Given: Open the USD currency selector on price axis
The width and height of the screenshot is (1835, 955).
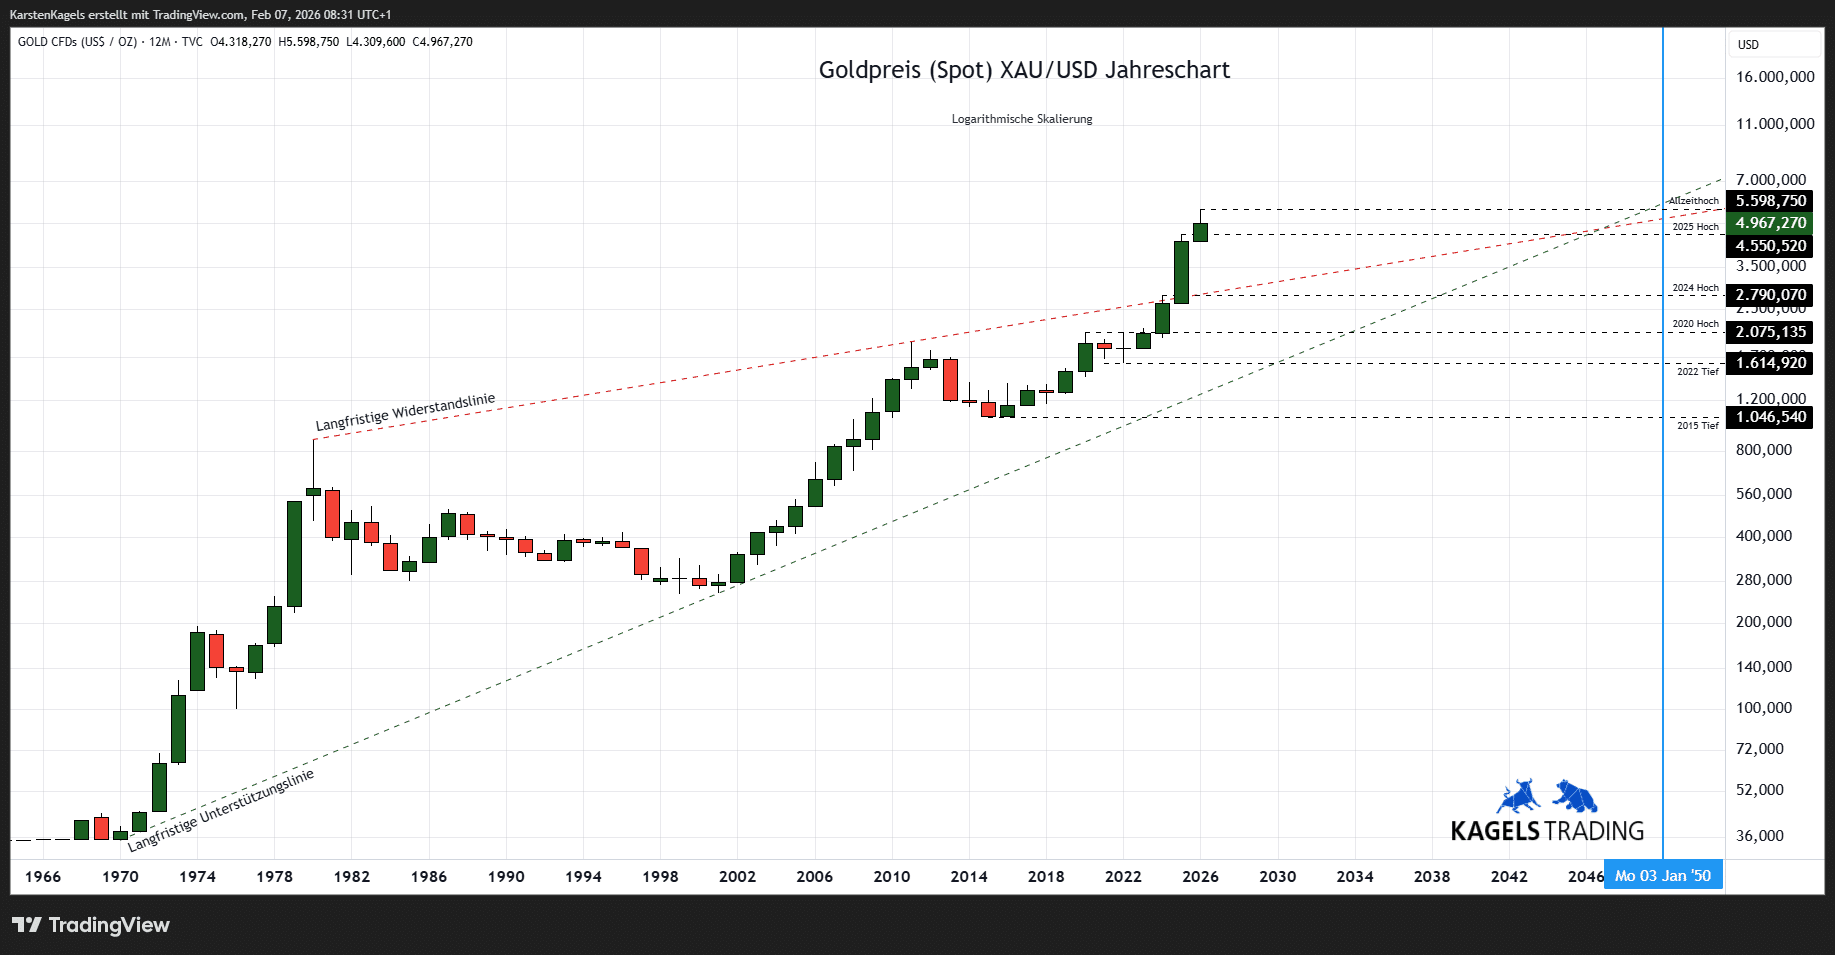Looking at the screenshot, I should pos(1749,45).
